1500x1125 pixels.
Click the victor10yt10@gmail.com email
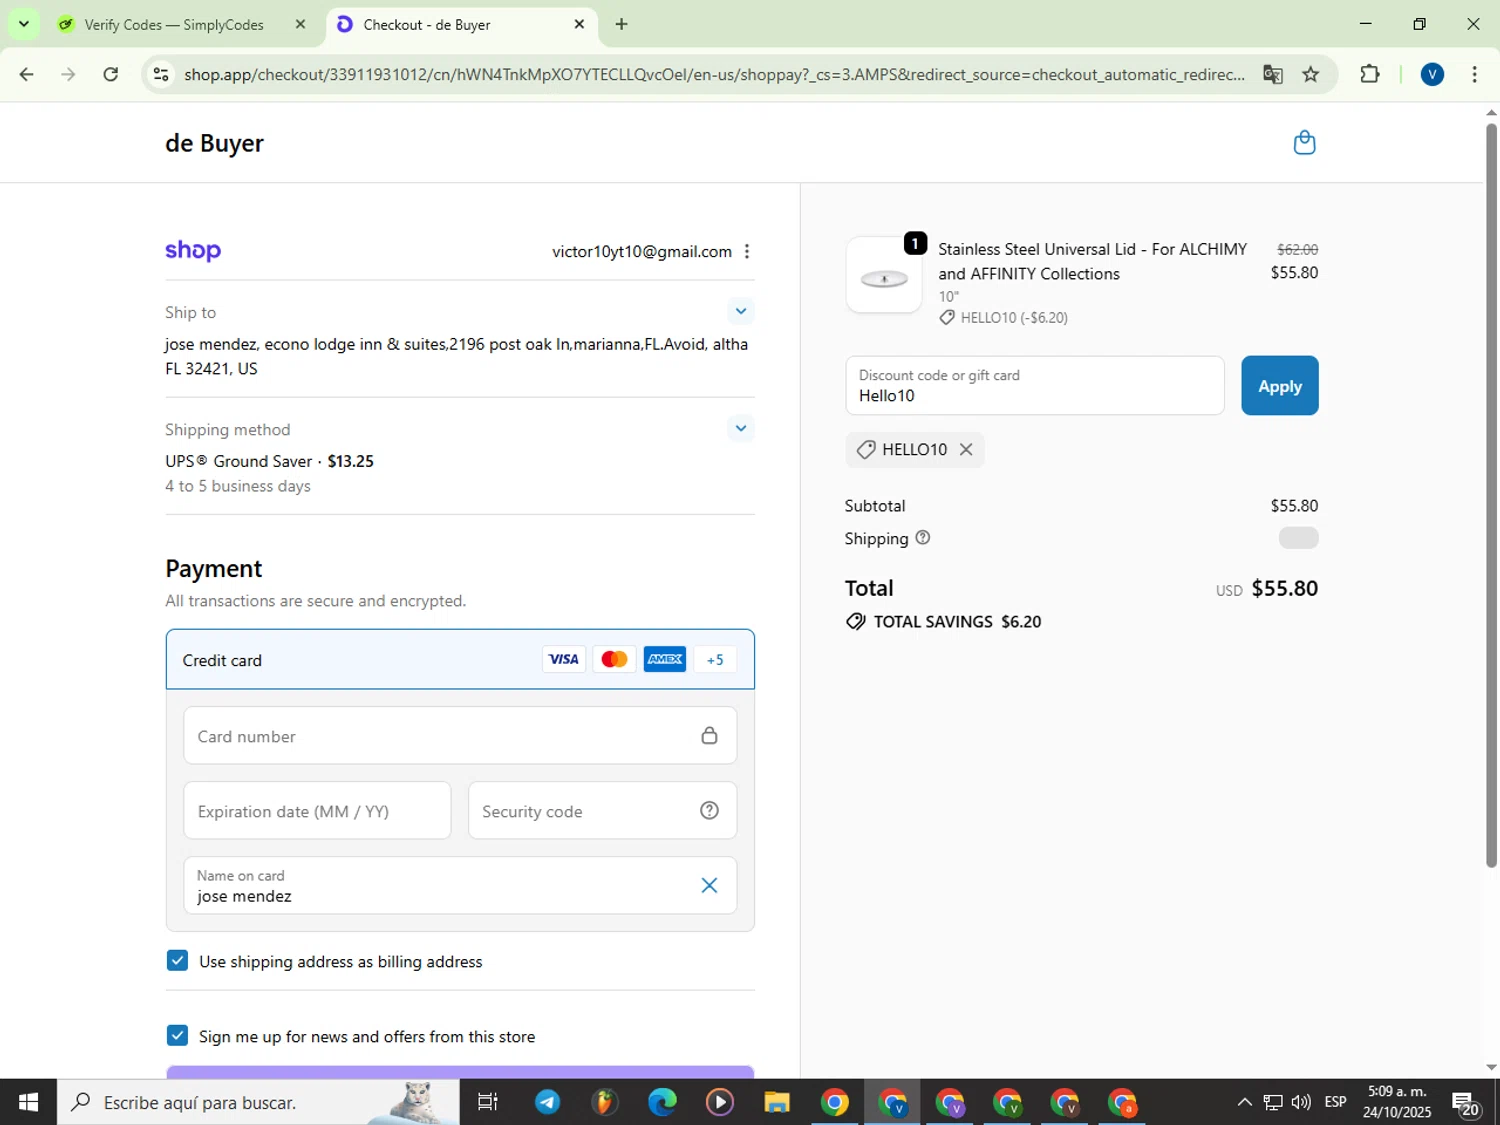coord(642,252)
